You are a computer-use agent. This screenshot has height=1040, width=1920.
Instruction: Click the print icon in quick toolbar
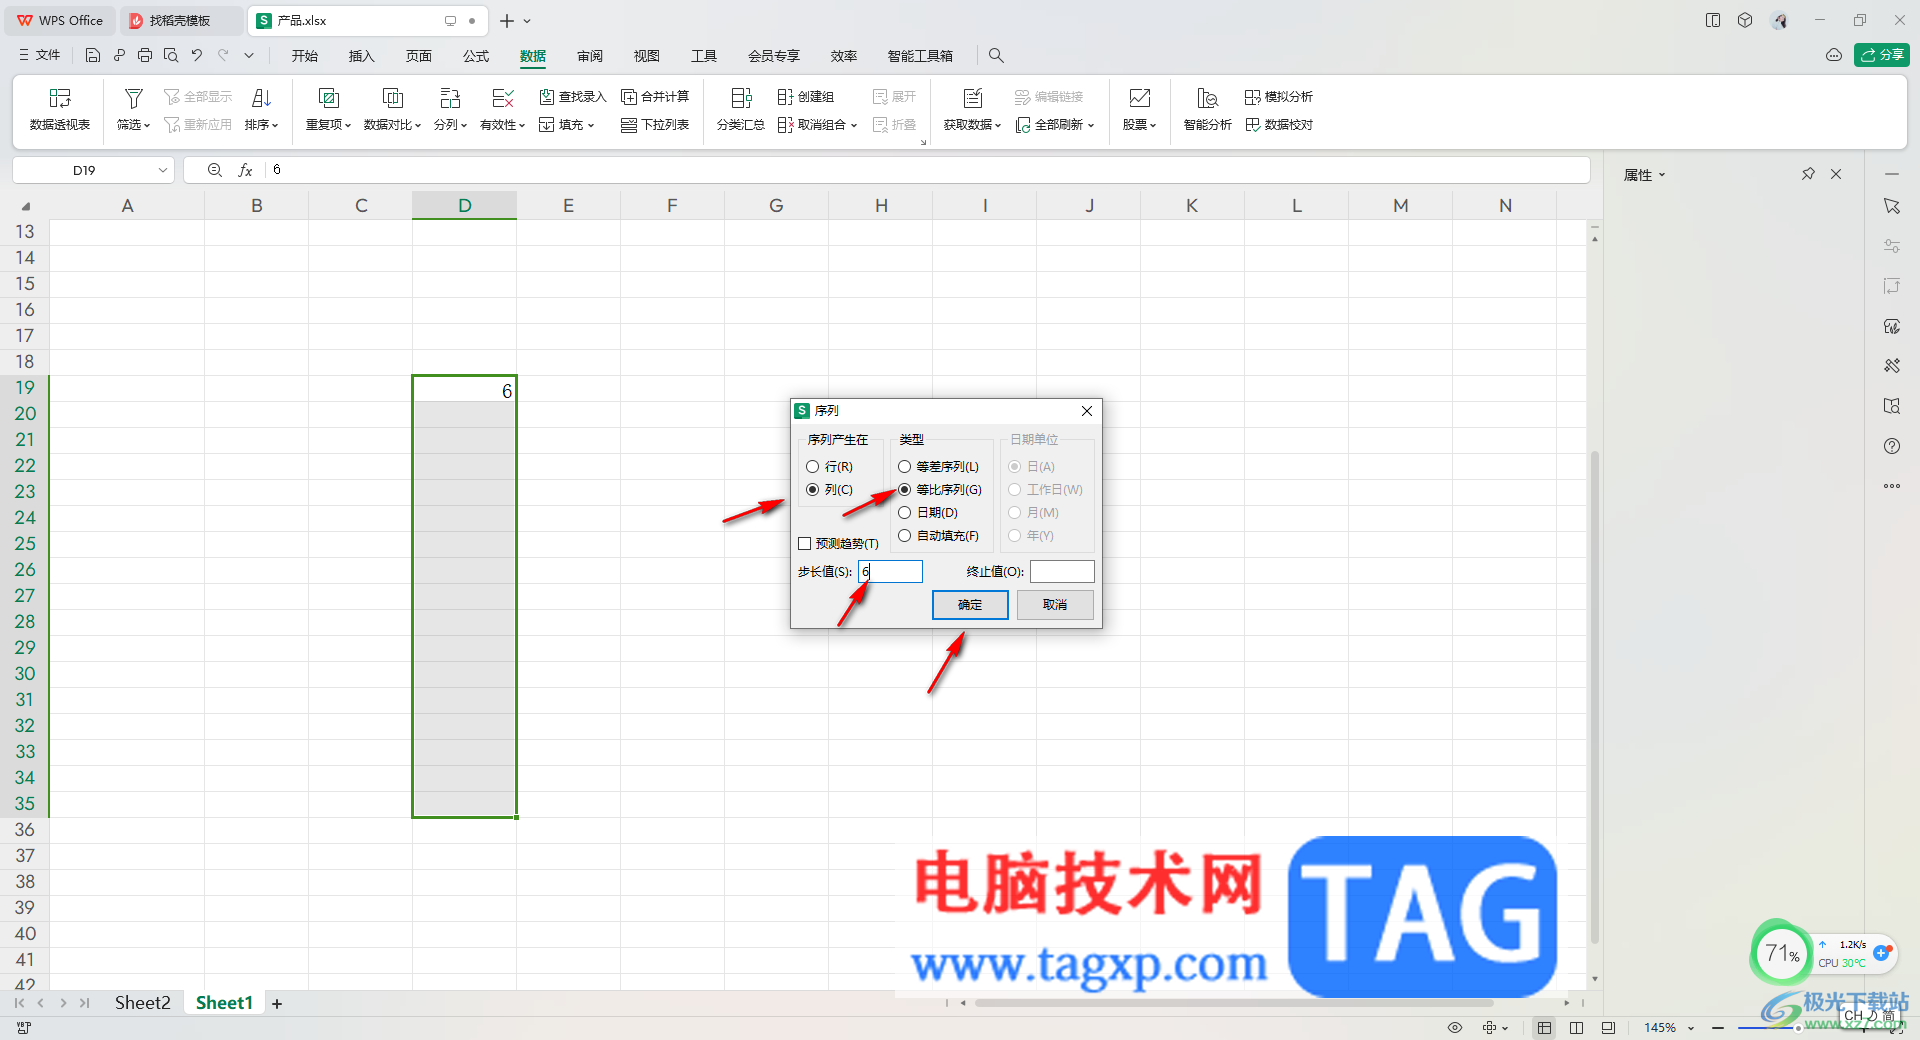(145, 56)
